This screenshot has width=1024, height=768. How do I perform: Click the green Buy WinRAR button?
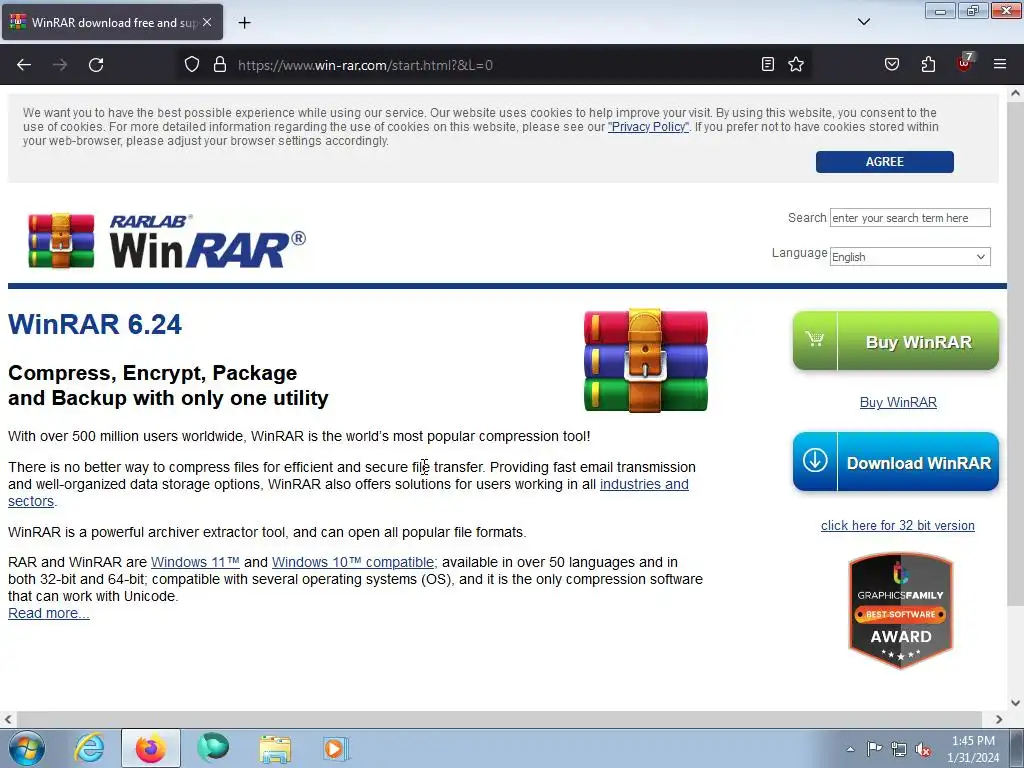point(895,341)
